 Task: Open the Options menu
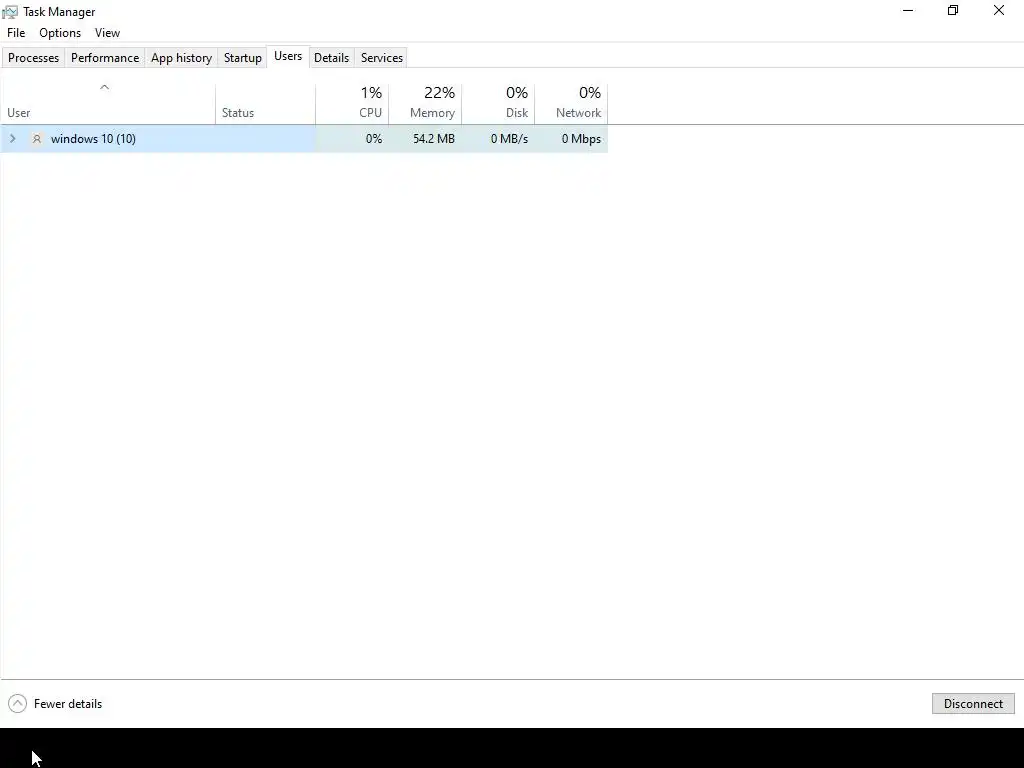[x=60, y=33]
